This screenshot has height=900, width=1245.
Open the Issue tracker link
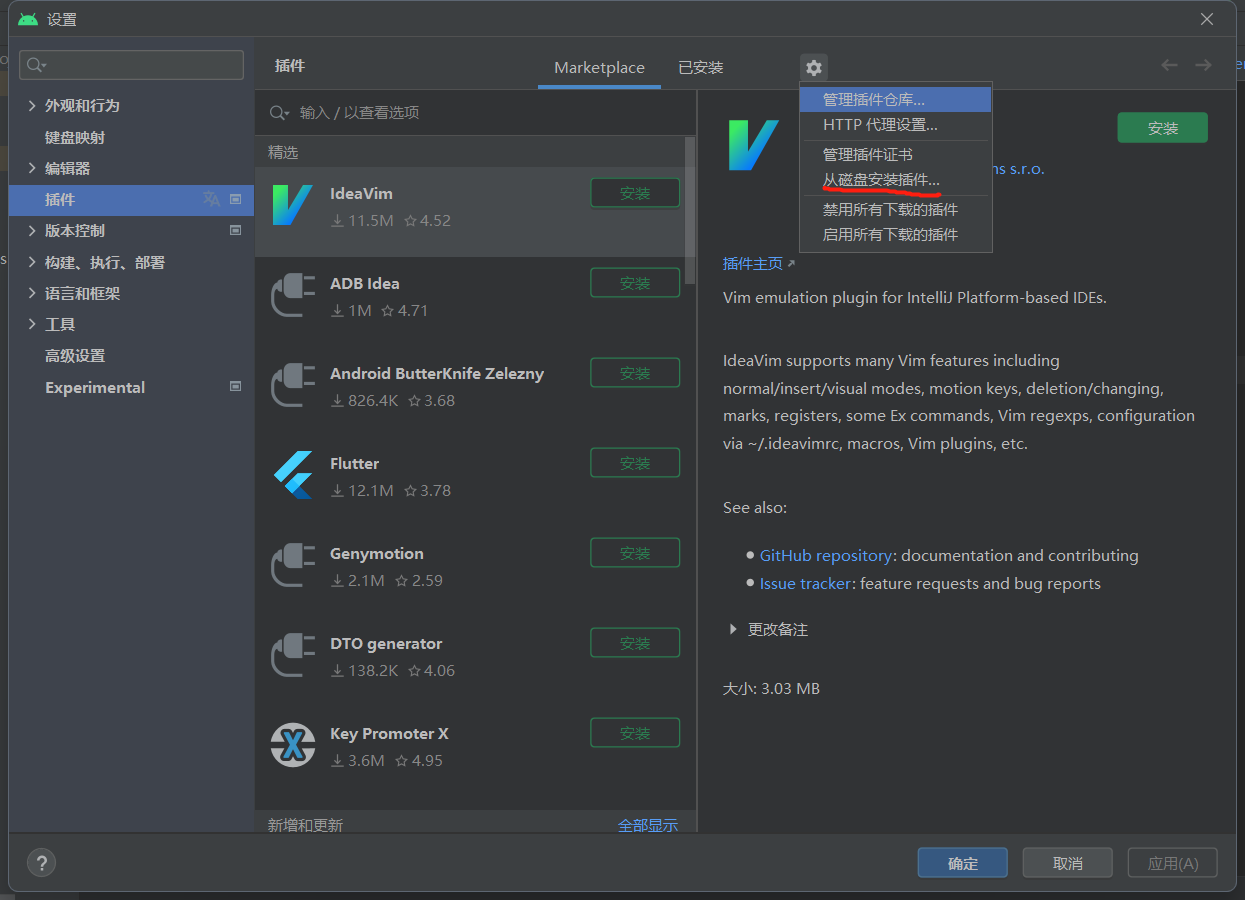pyautogui.click(x=805, y=583)
